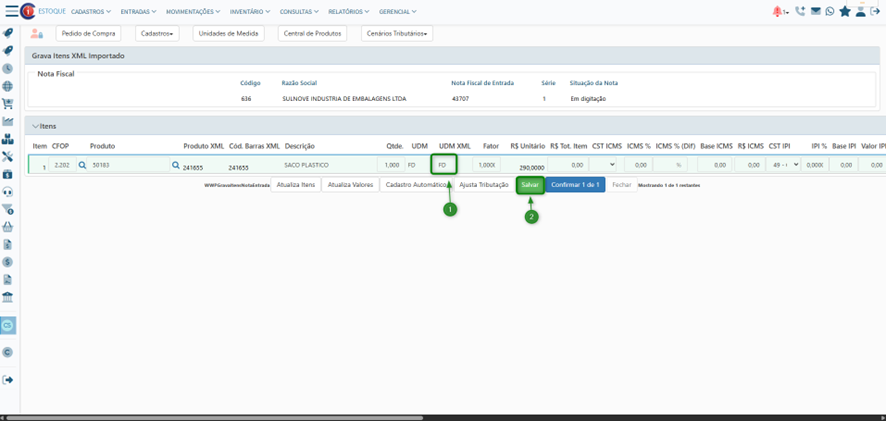Click the globe icon in sidebar
This screenshot has width=886, height=421.
tap(8, 87)
